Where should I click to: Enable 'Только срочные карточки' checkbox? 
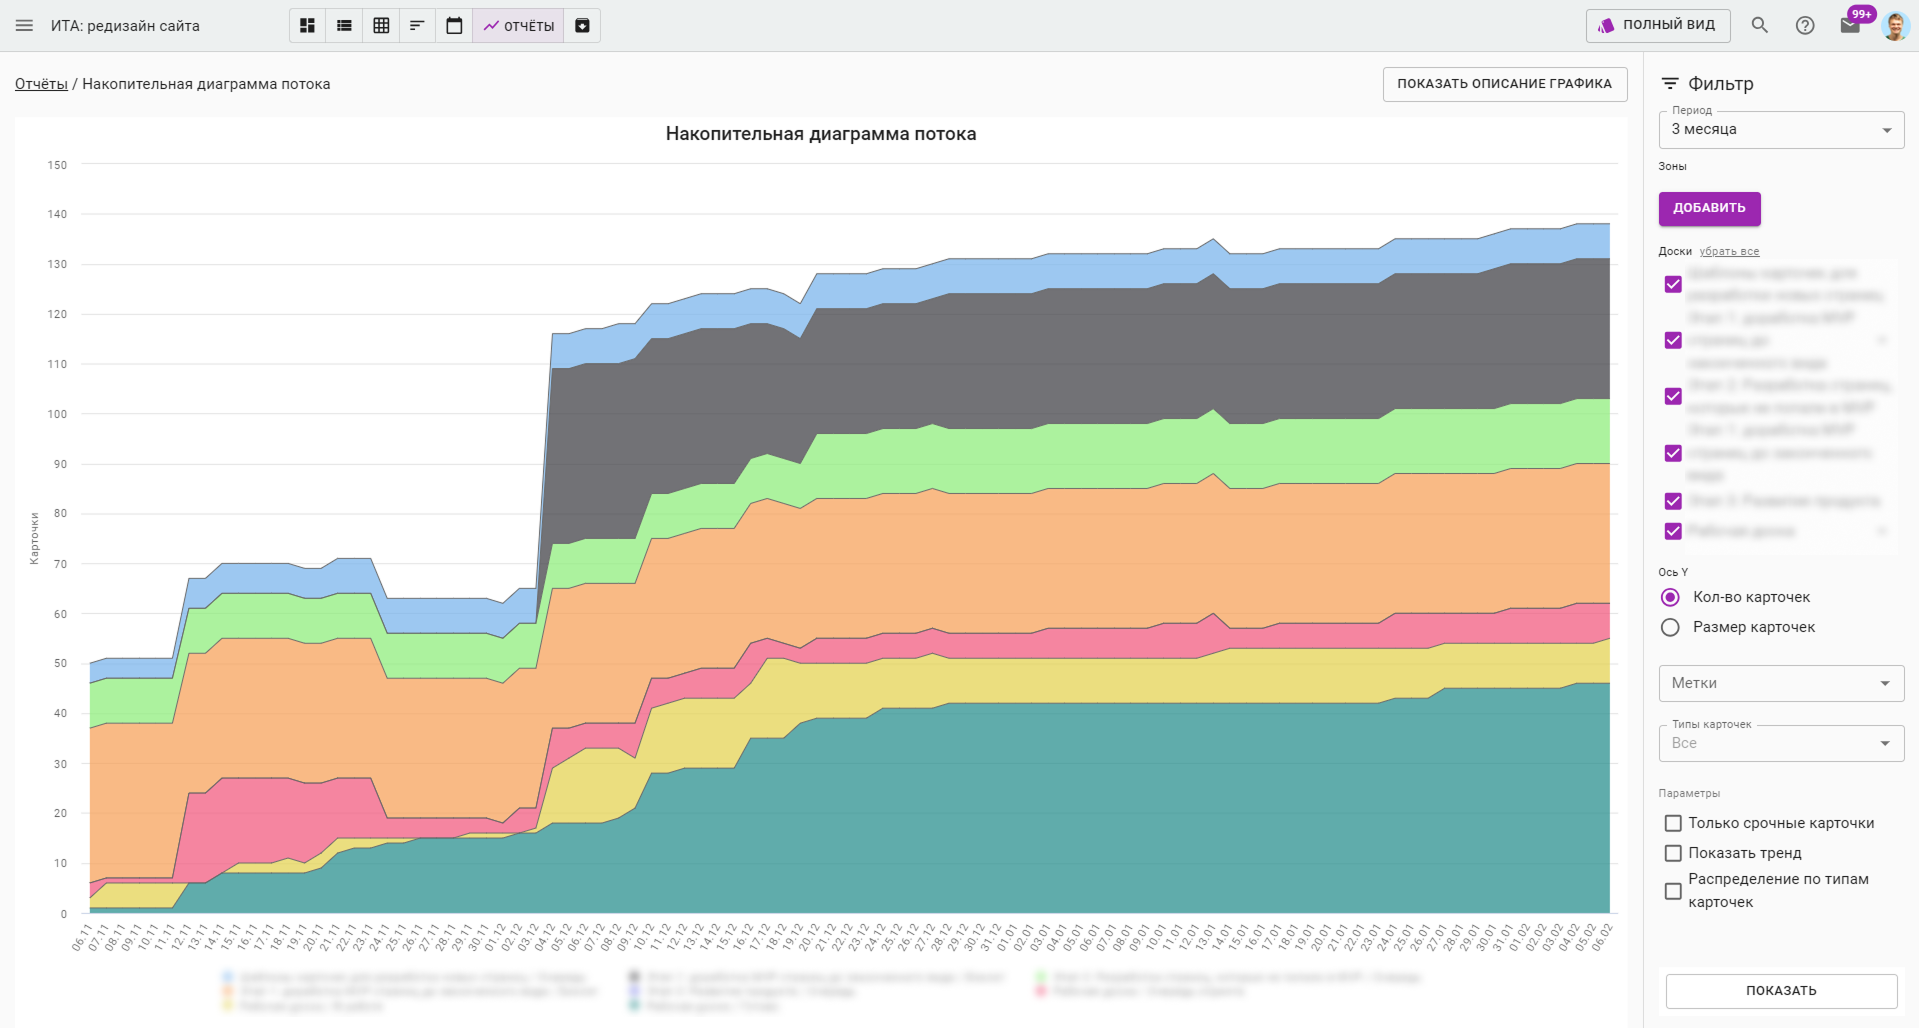pyautogui.click(x=1673, y=823)
